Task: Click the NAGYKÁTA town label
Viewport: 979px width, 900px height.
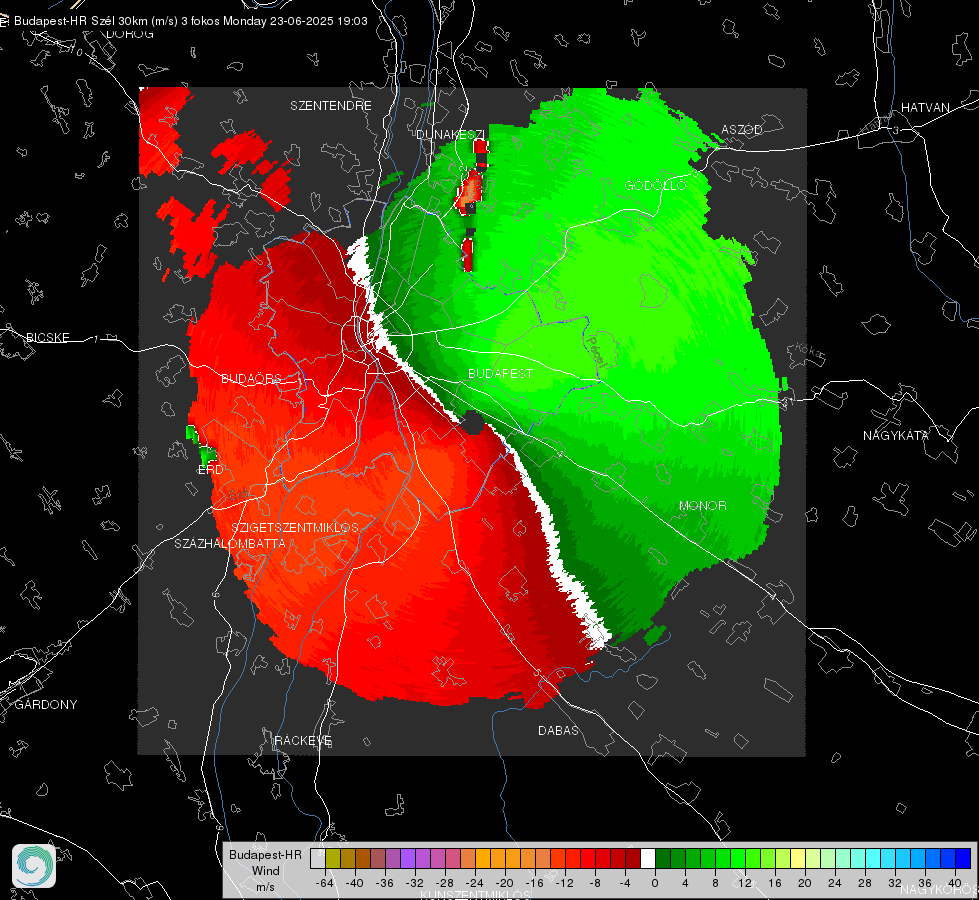Action: [x=896, y=436]
